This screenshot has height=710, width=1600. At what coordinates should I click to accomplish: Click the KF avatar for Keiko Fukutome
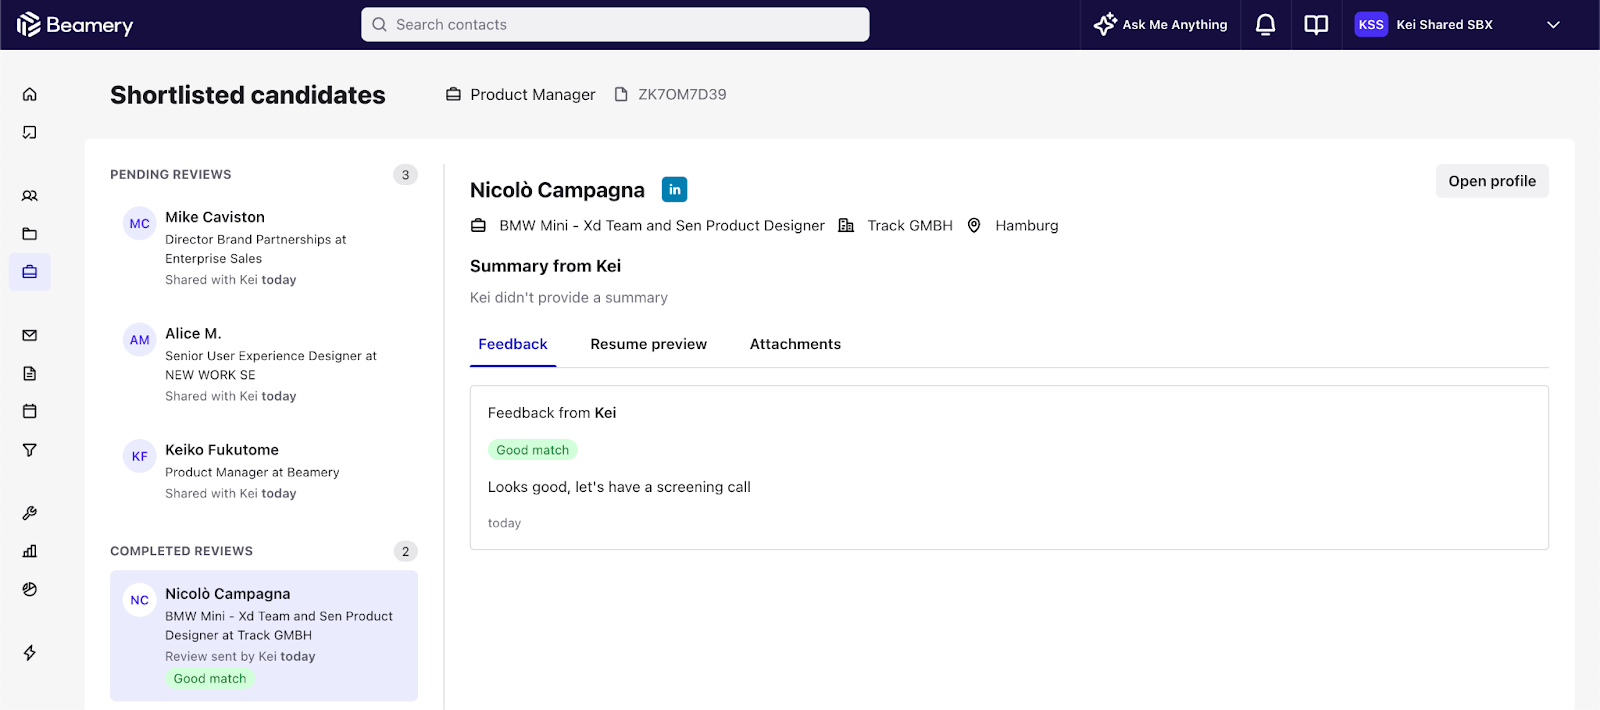click(x=140, y=456)
